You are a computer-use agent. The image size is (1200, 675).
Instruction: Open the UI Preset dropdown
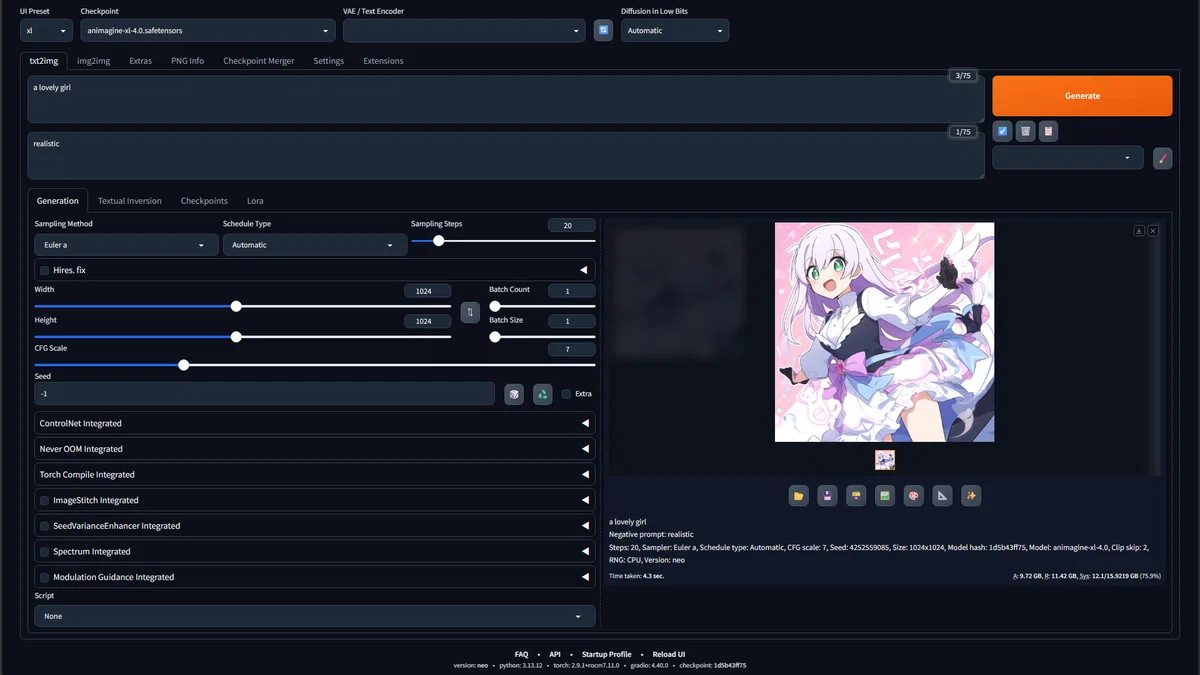pos(46,31)
